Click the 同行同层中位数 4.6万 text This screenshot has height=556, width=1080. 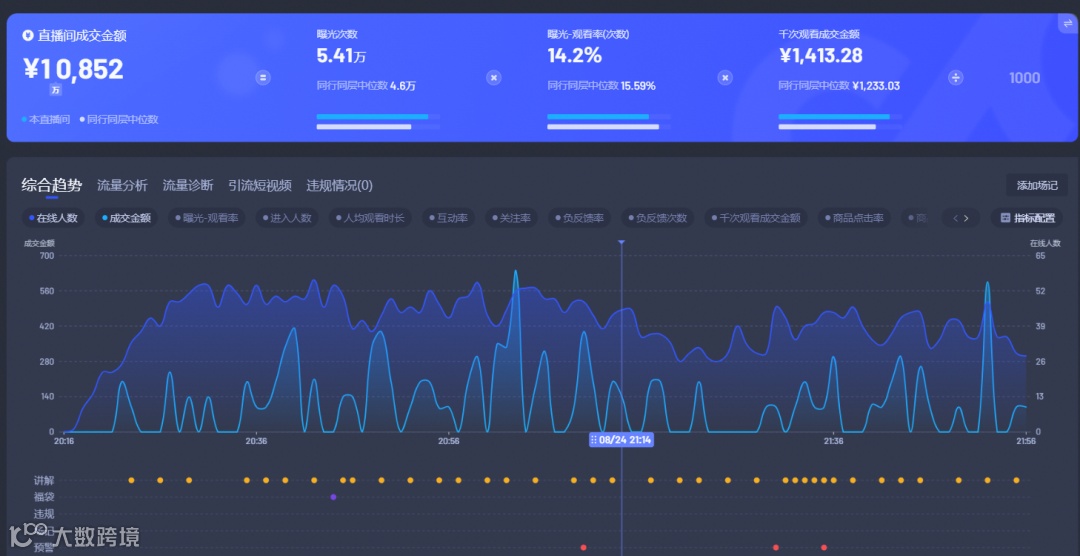pyautogui.click(x=366, y=86)
